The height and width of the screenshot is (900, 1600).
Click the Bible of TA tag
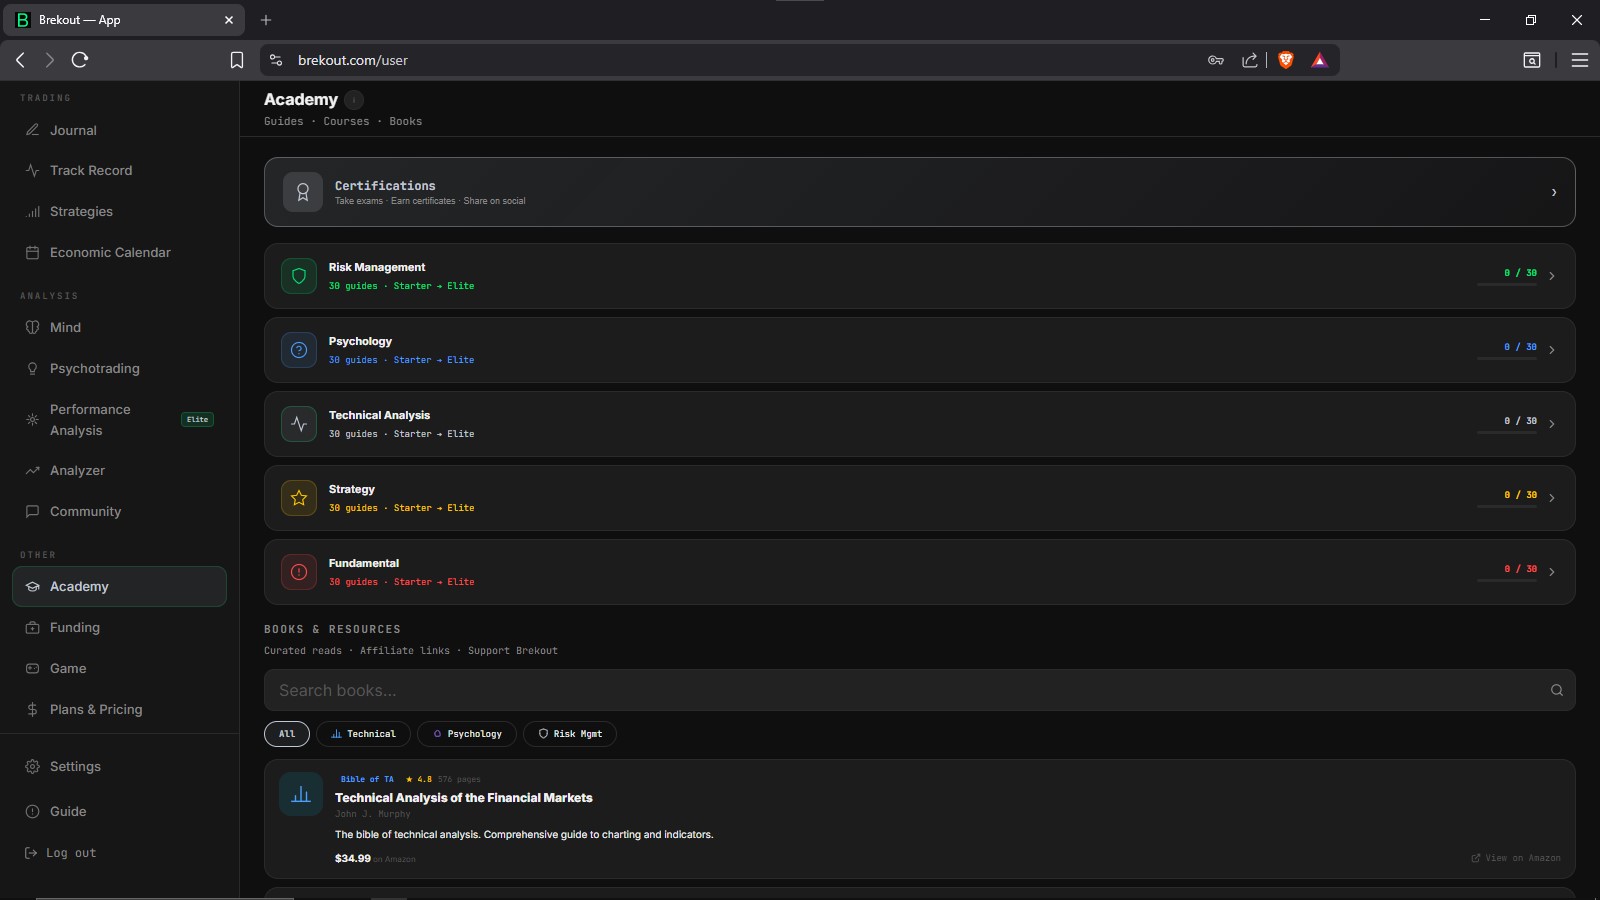[367, 779]
